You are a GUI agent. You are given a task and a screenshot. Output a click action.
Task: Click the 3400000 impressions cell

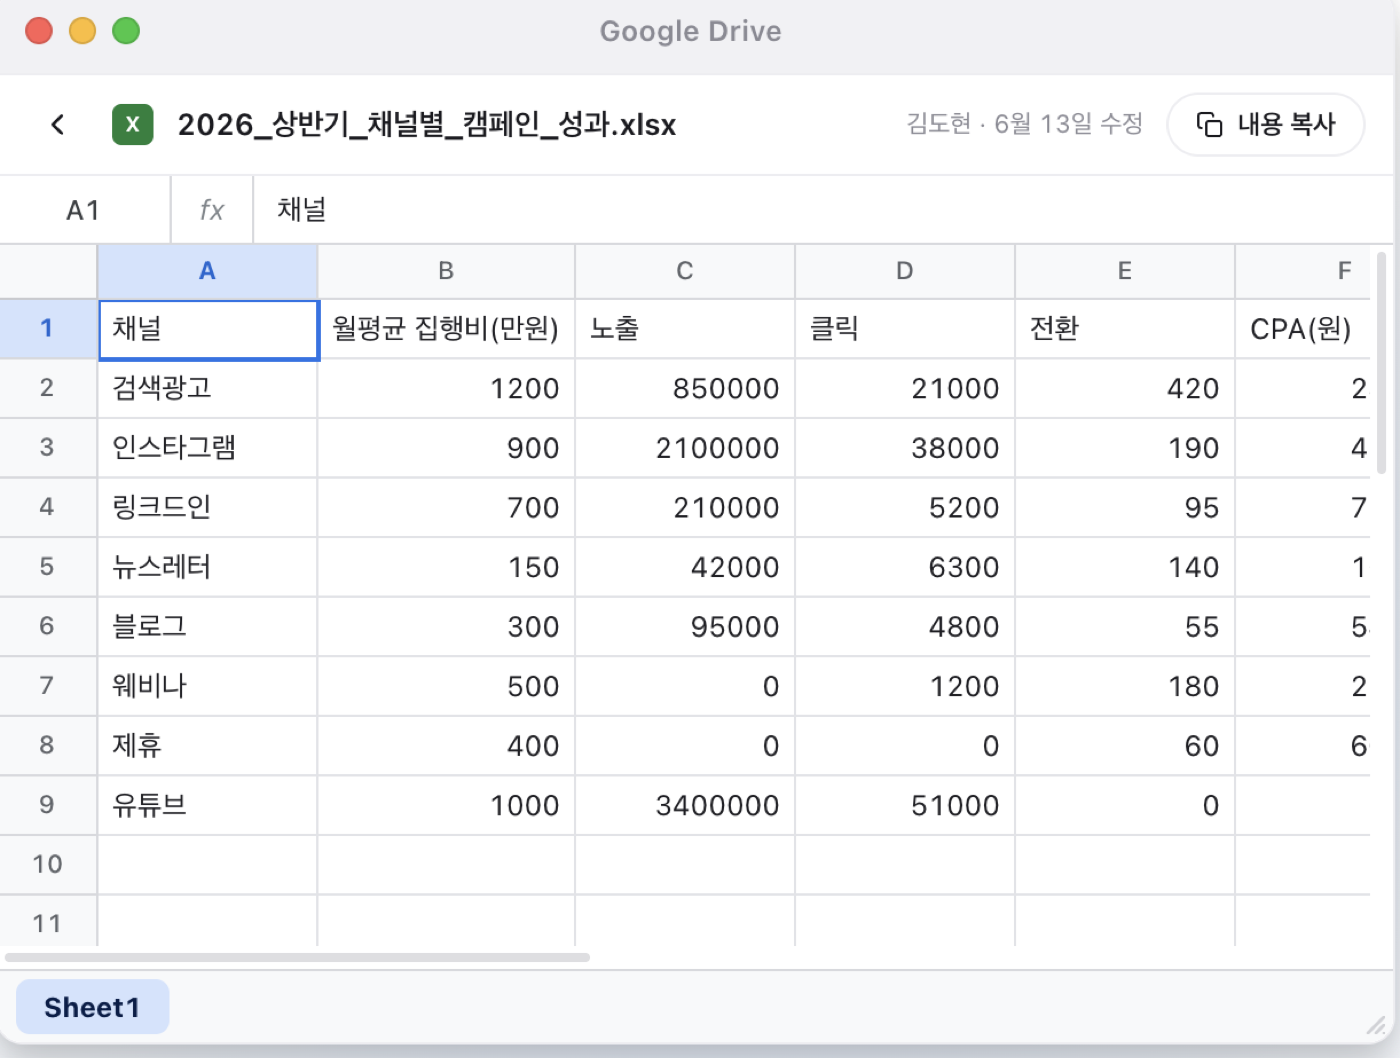[x=685, y=805]
